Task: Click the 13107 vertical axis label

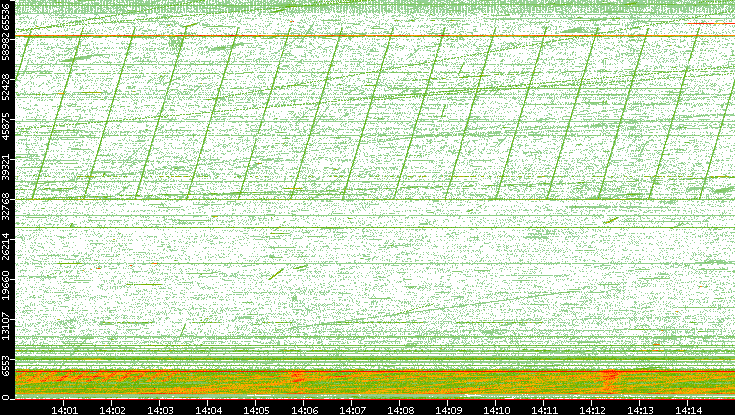Action: click(6, 329)
